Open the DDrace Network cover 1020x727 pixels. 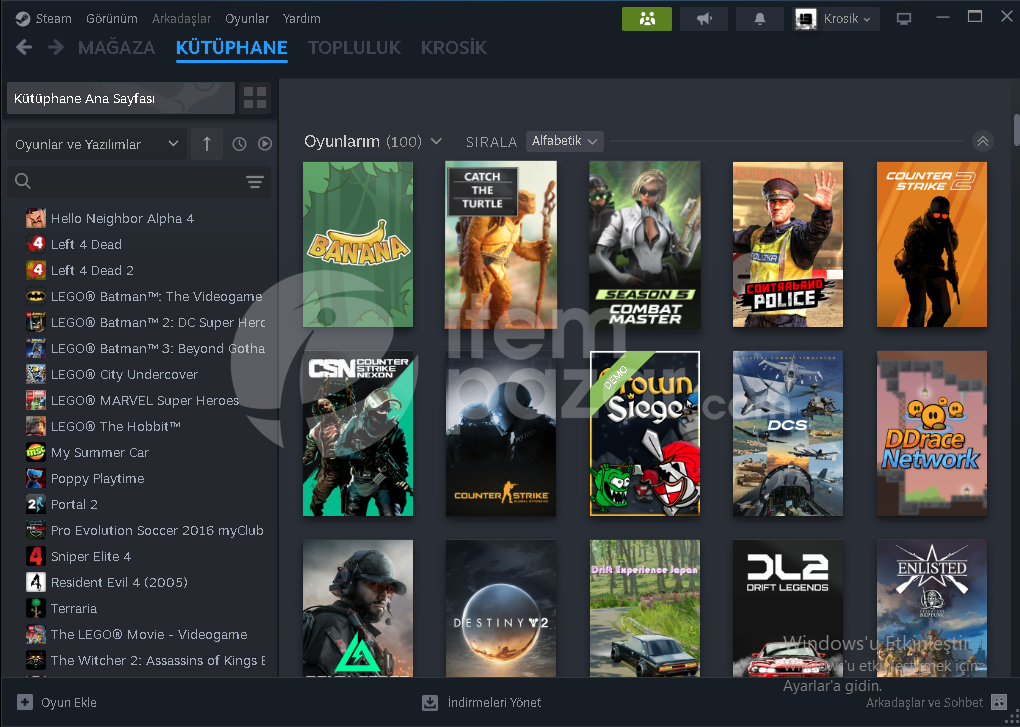(x=932, y=434)
